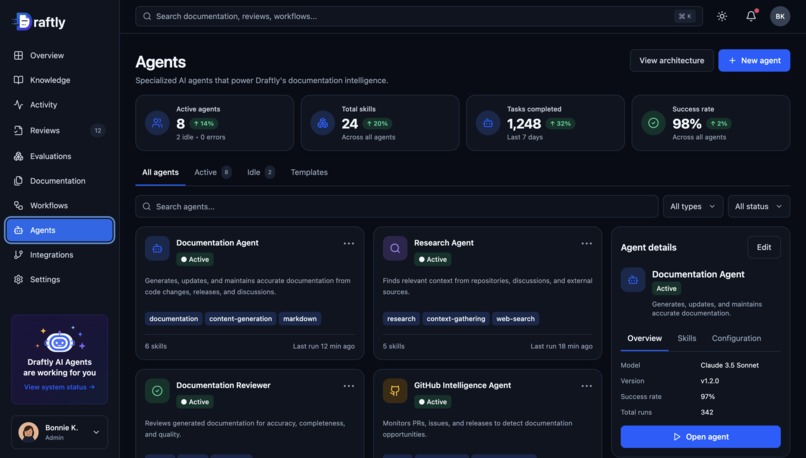
Task: Click View architecture button
Action: 671,61
